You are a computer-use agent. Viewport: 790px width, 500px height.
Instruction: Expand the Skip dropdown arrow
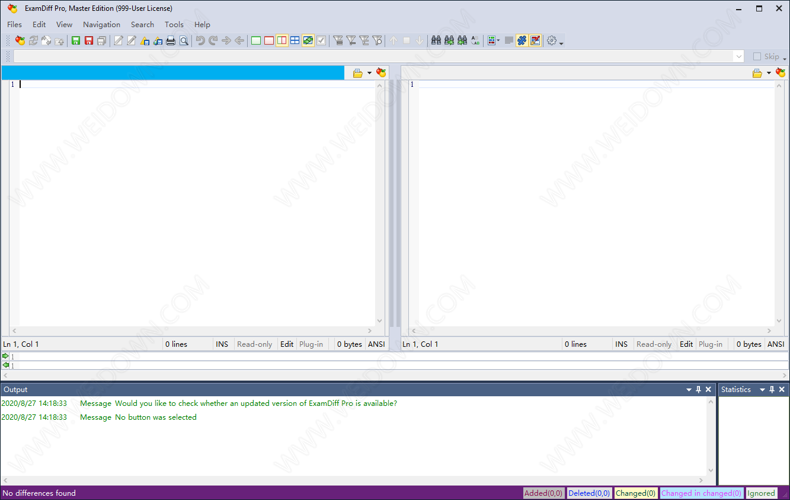point(784,58)
